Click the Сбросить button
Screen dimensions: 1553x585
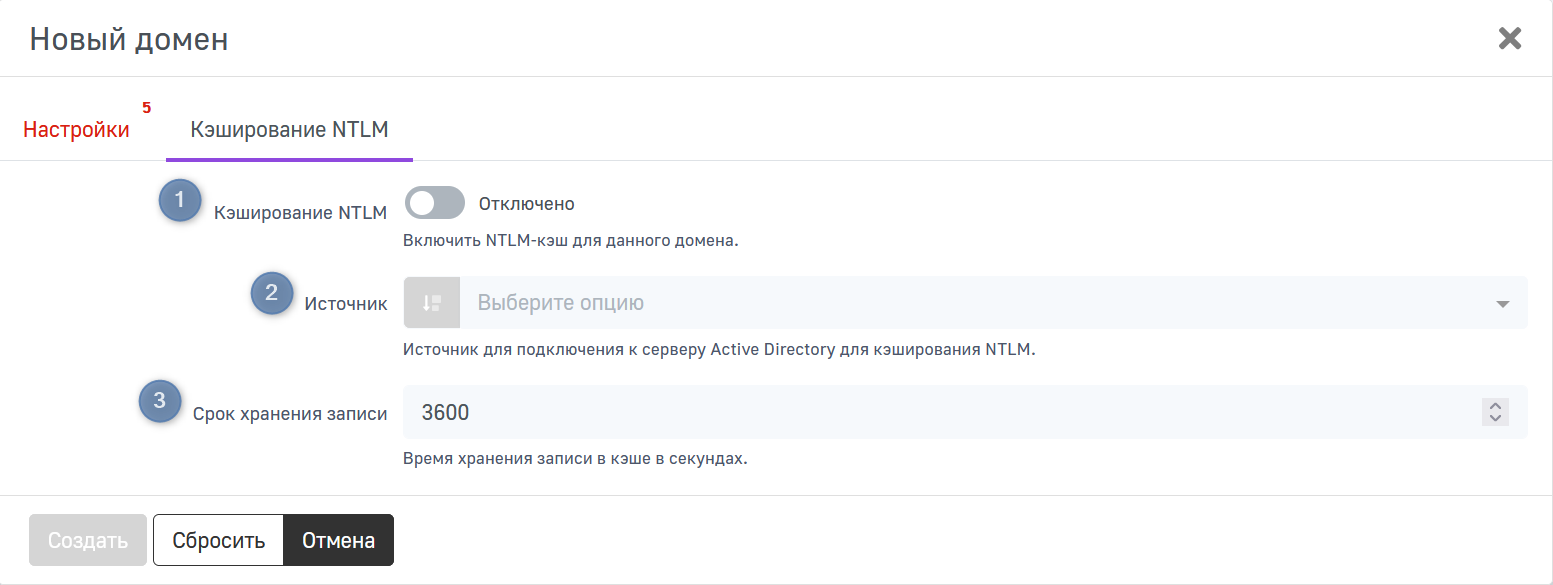[218, 541]
